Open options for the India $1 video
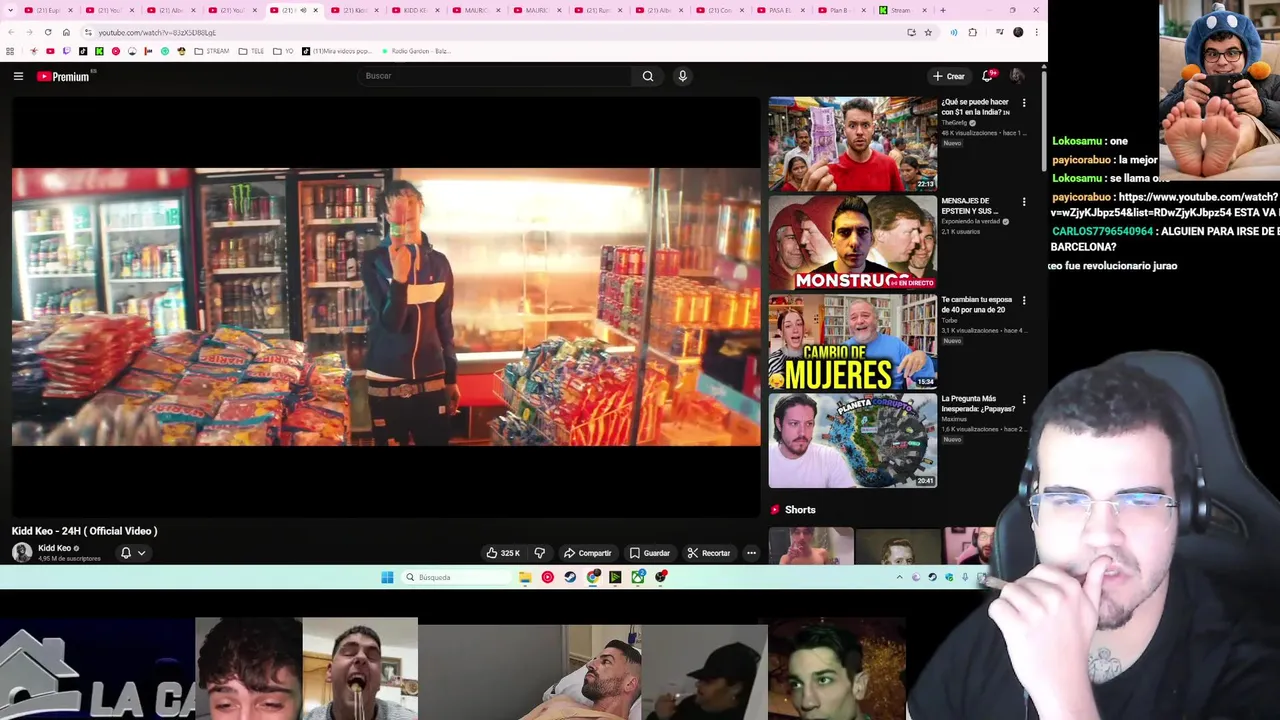Viewport: 1280px width, 720px height. (x=1023, y=103)
